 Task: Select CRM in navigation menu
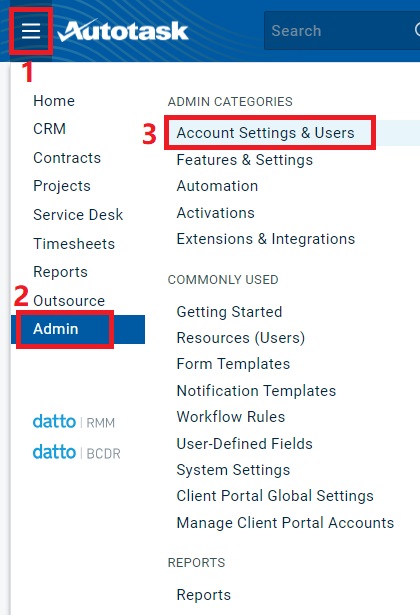[49, 129]
